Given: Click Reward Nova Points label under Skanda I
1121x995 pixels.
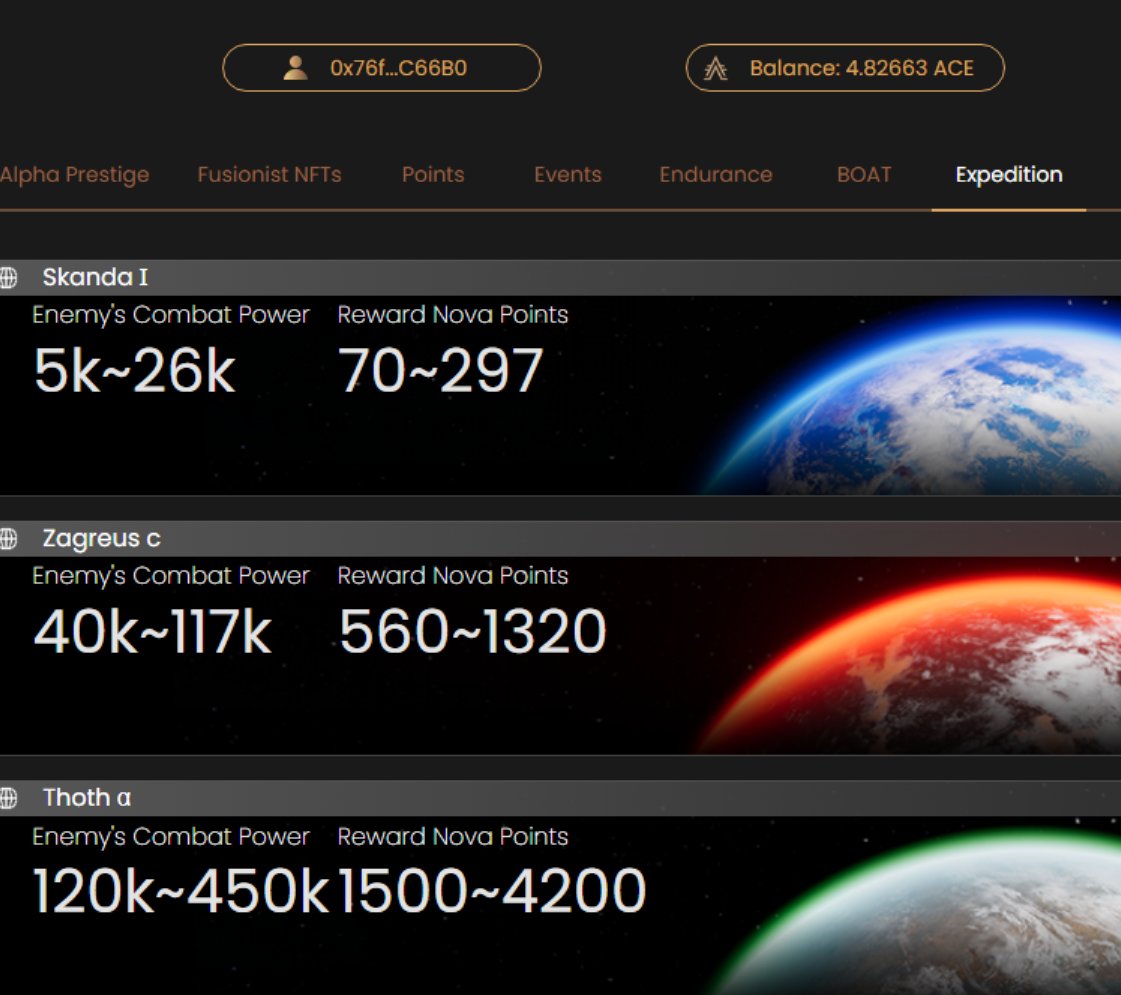Looking at the screenshot, I should click(x=453, y=315).
